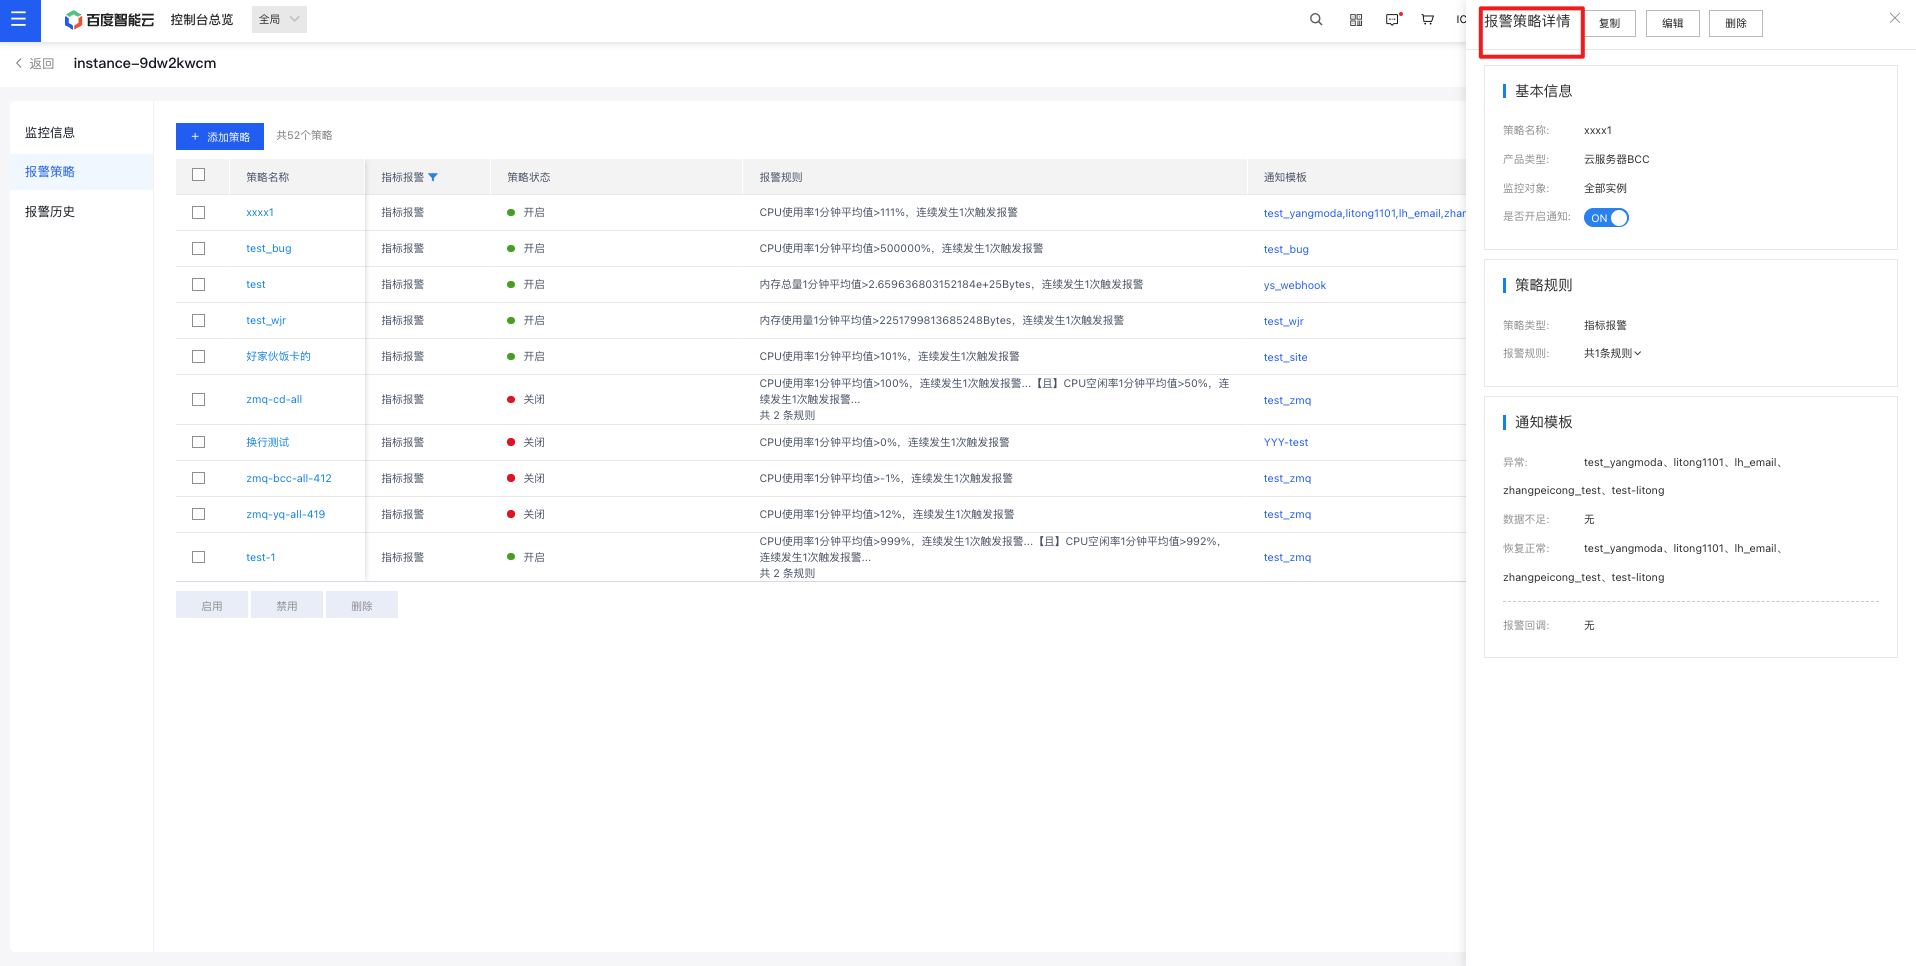Screen dimensions: 1916x966
Task: Click the 删除 button in detail panel
Action: (x=1736, y=23)
